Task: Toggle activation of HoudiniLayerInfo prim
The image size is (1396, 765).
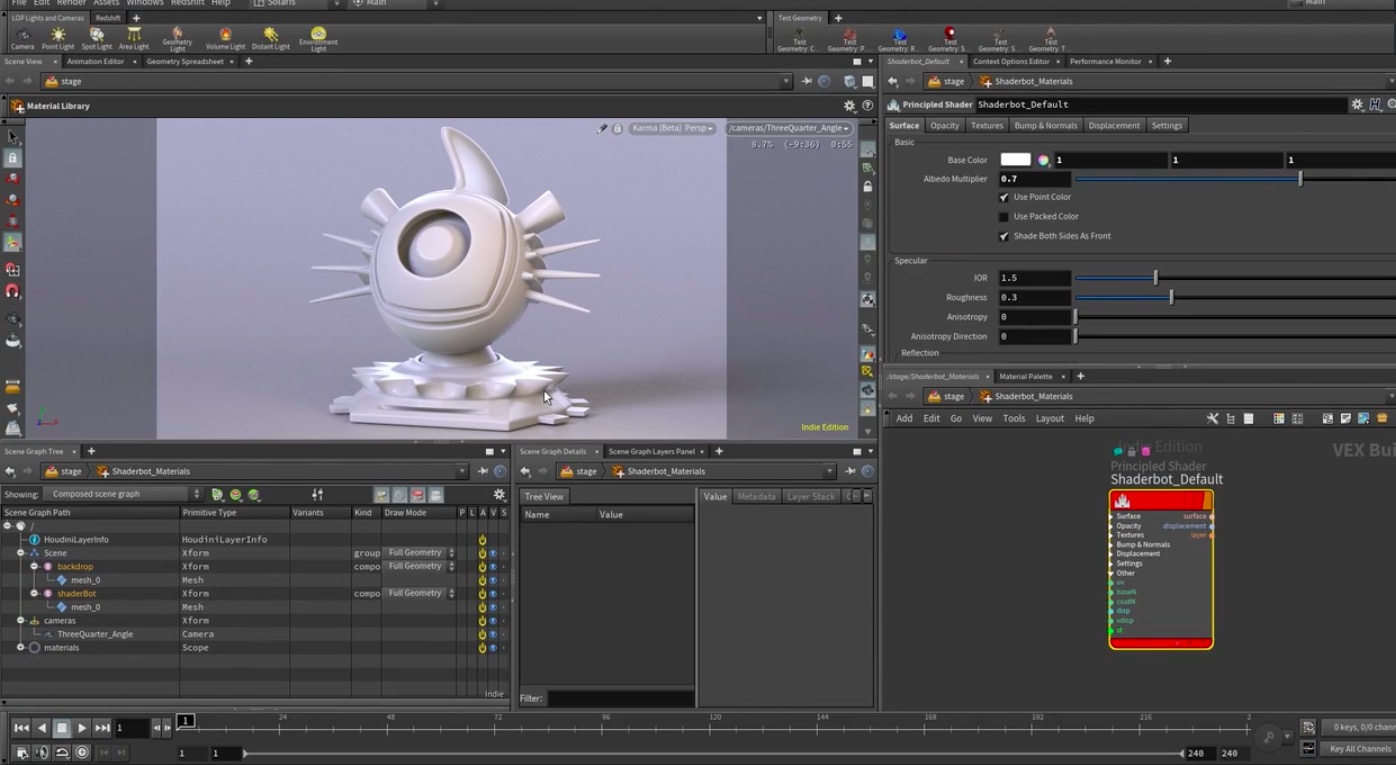Action: click(482, 539)
